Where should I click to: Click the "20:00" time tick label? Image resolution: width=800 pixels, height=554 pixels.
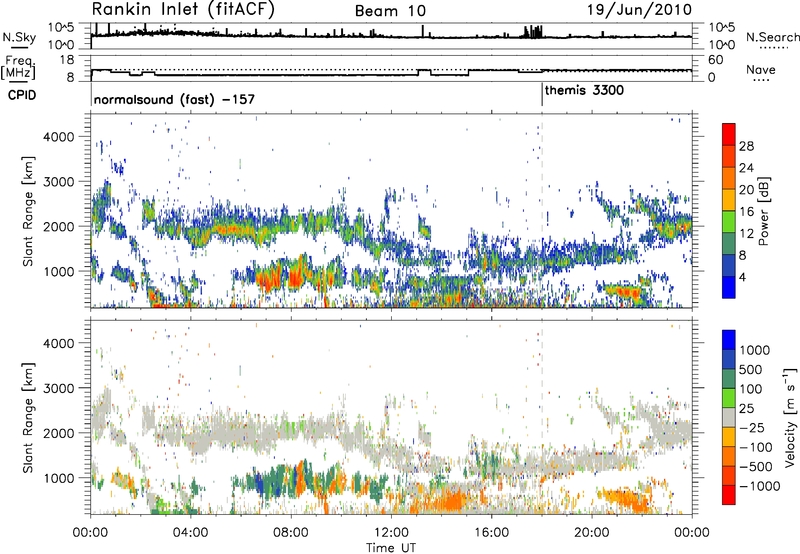[x=592, y=533]
